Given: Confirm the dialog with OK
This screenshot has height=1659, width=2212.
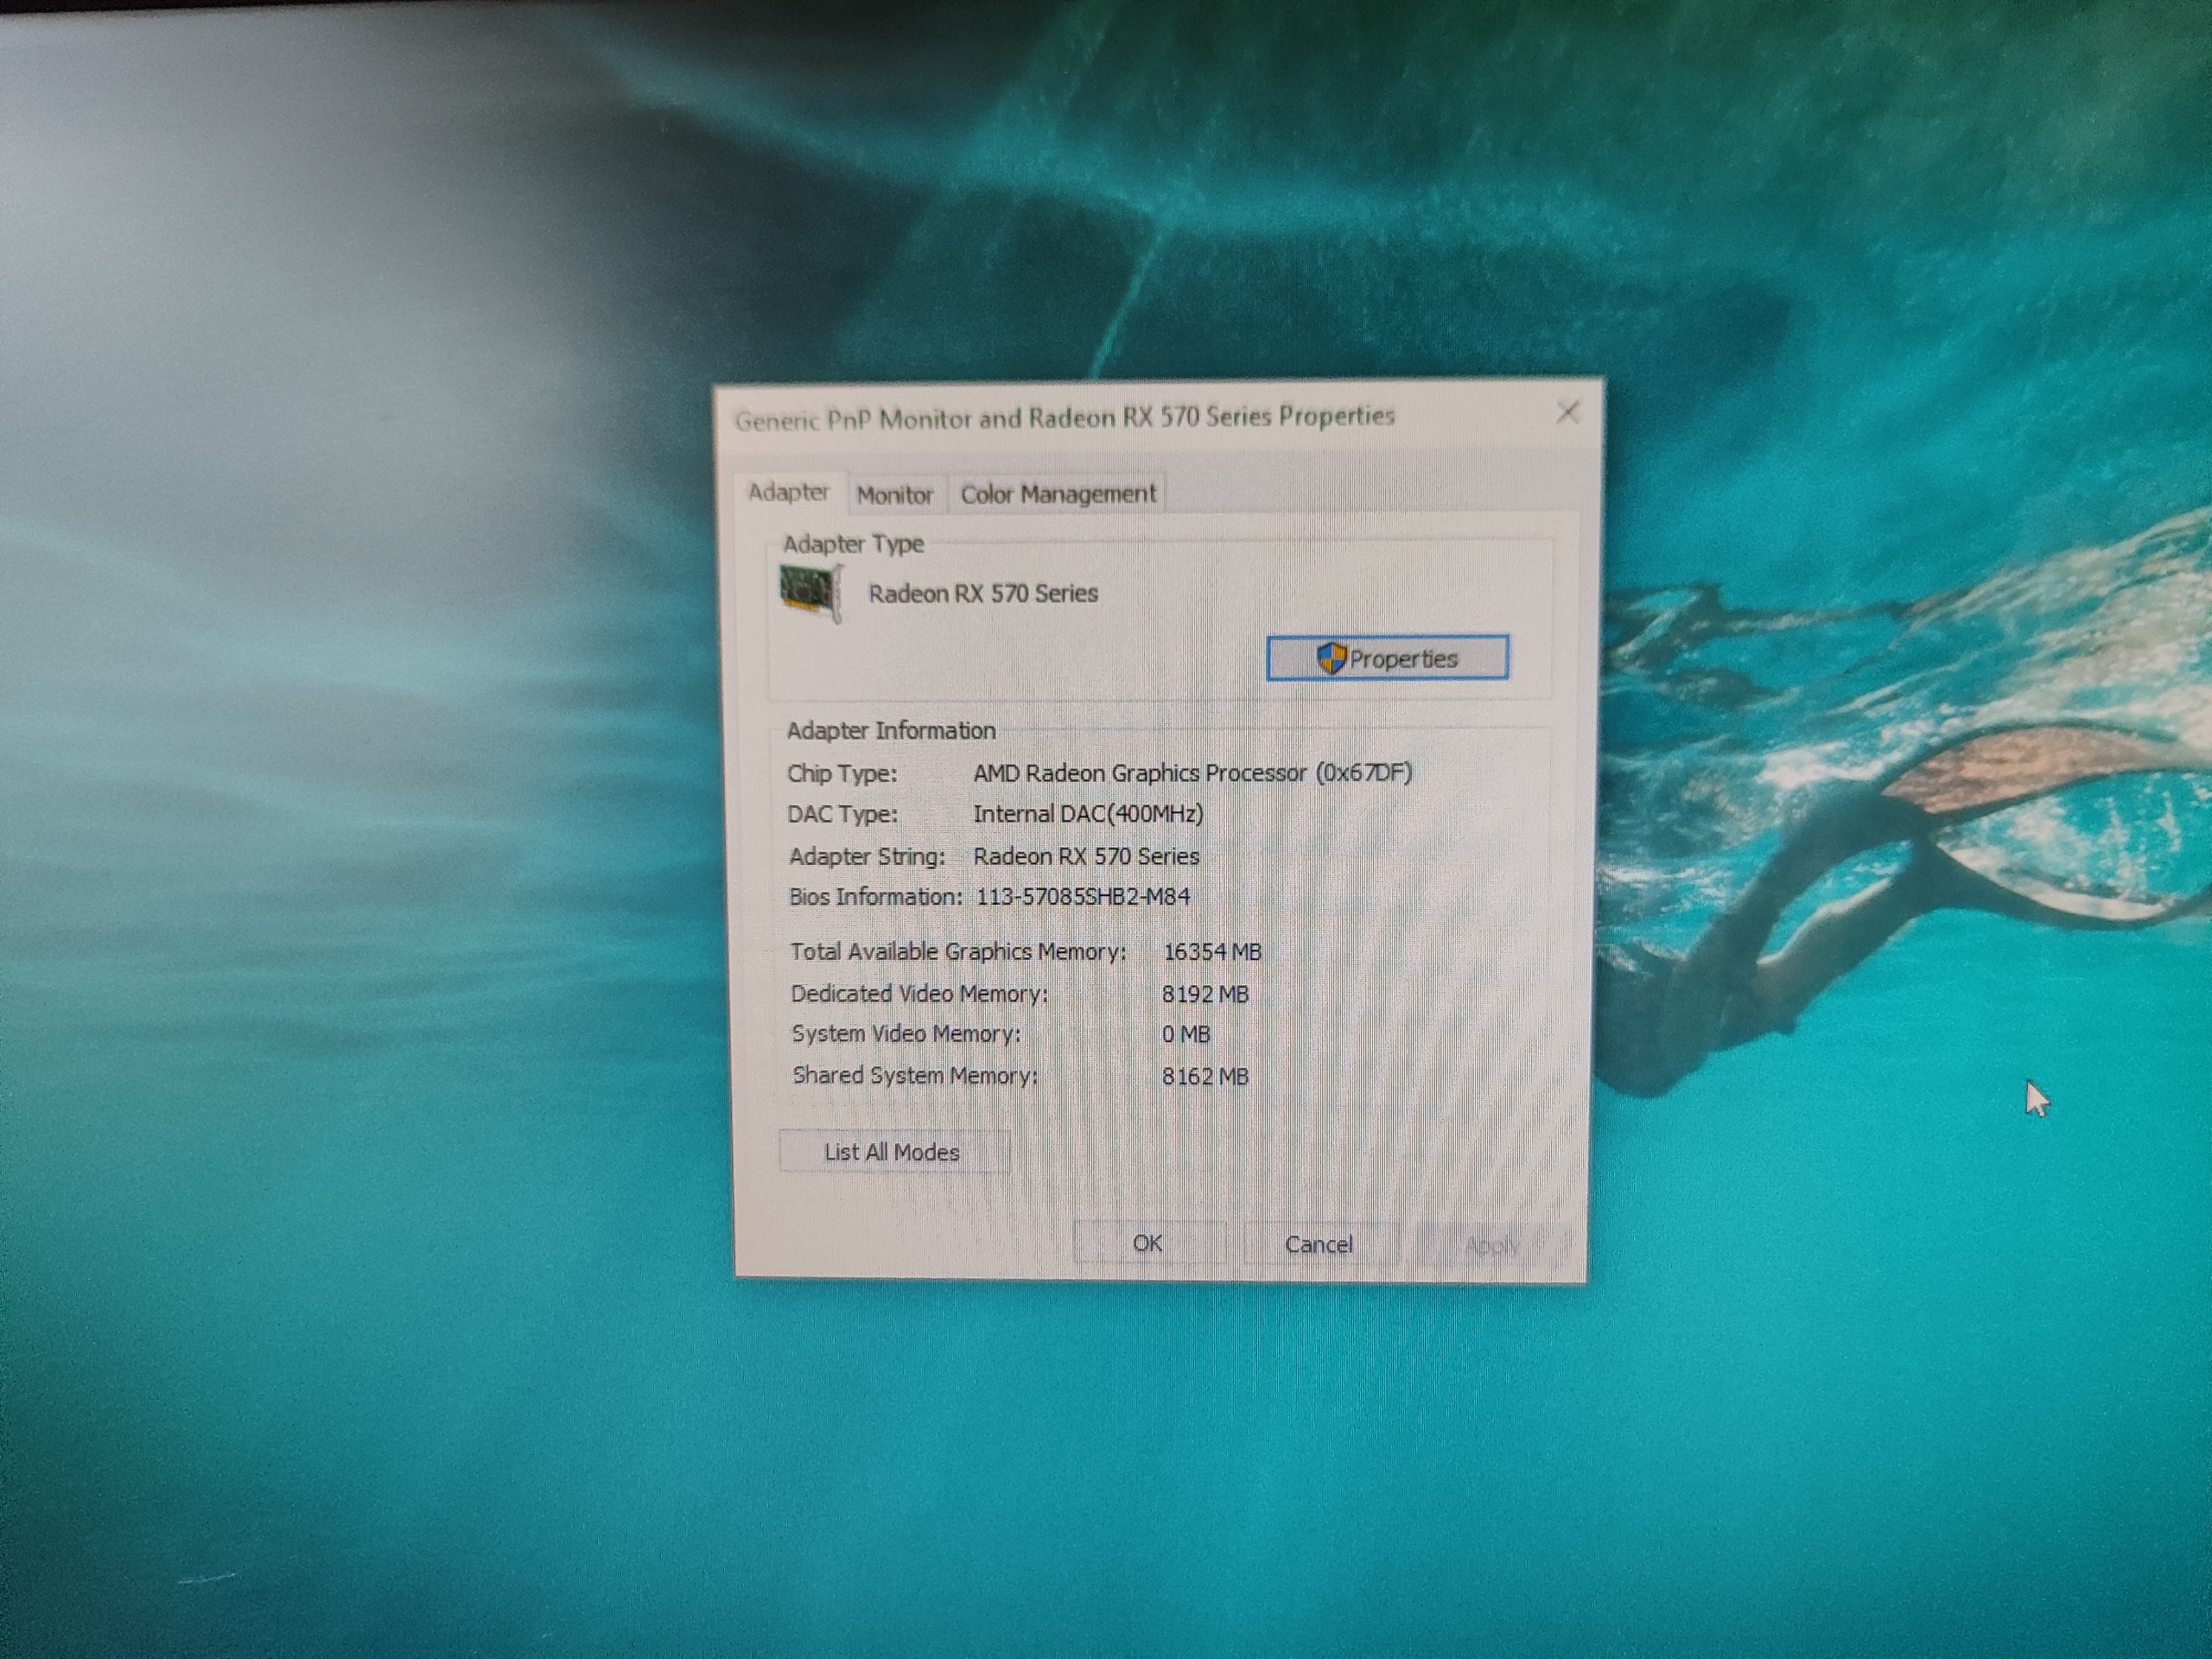Looking at the screenshot, I should [x=1148, y=1243].
